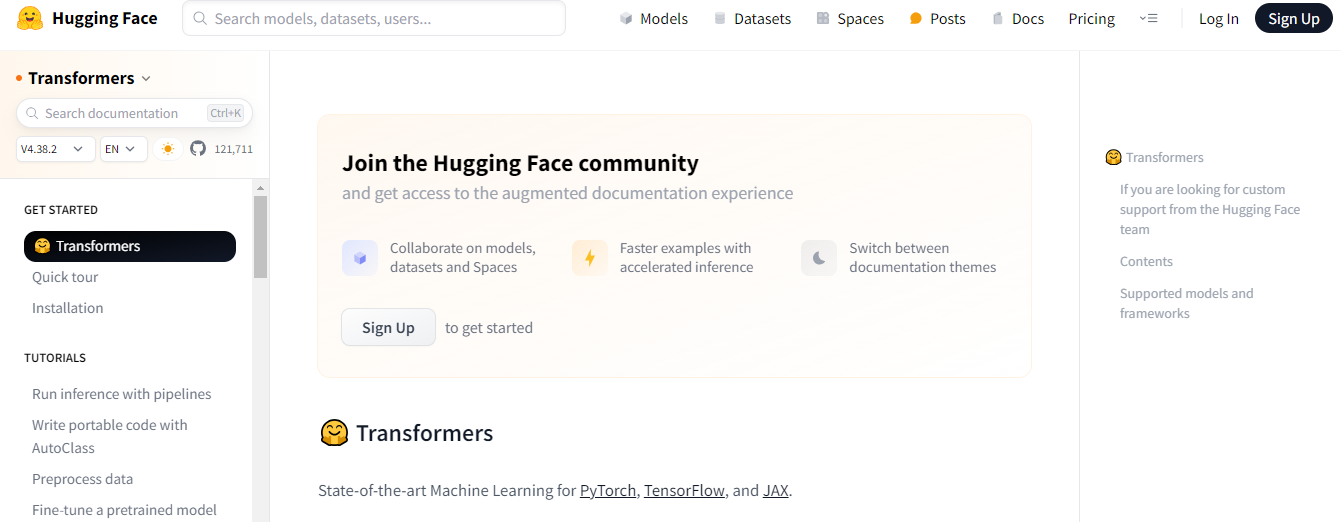1341x522 pixels.
Task: Open Pricing in the top navigation
Action: [1091, 19]
